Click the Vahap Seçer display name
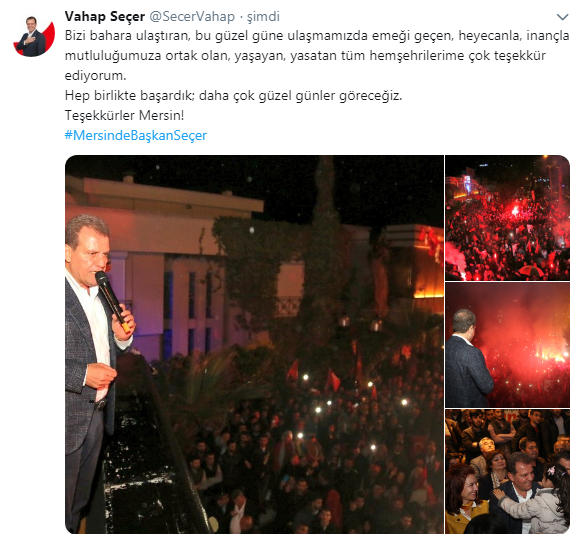 tap(105, 16)
